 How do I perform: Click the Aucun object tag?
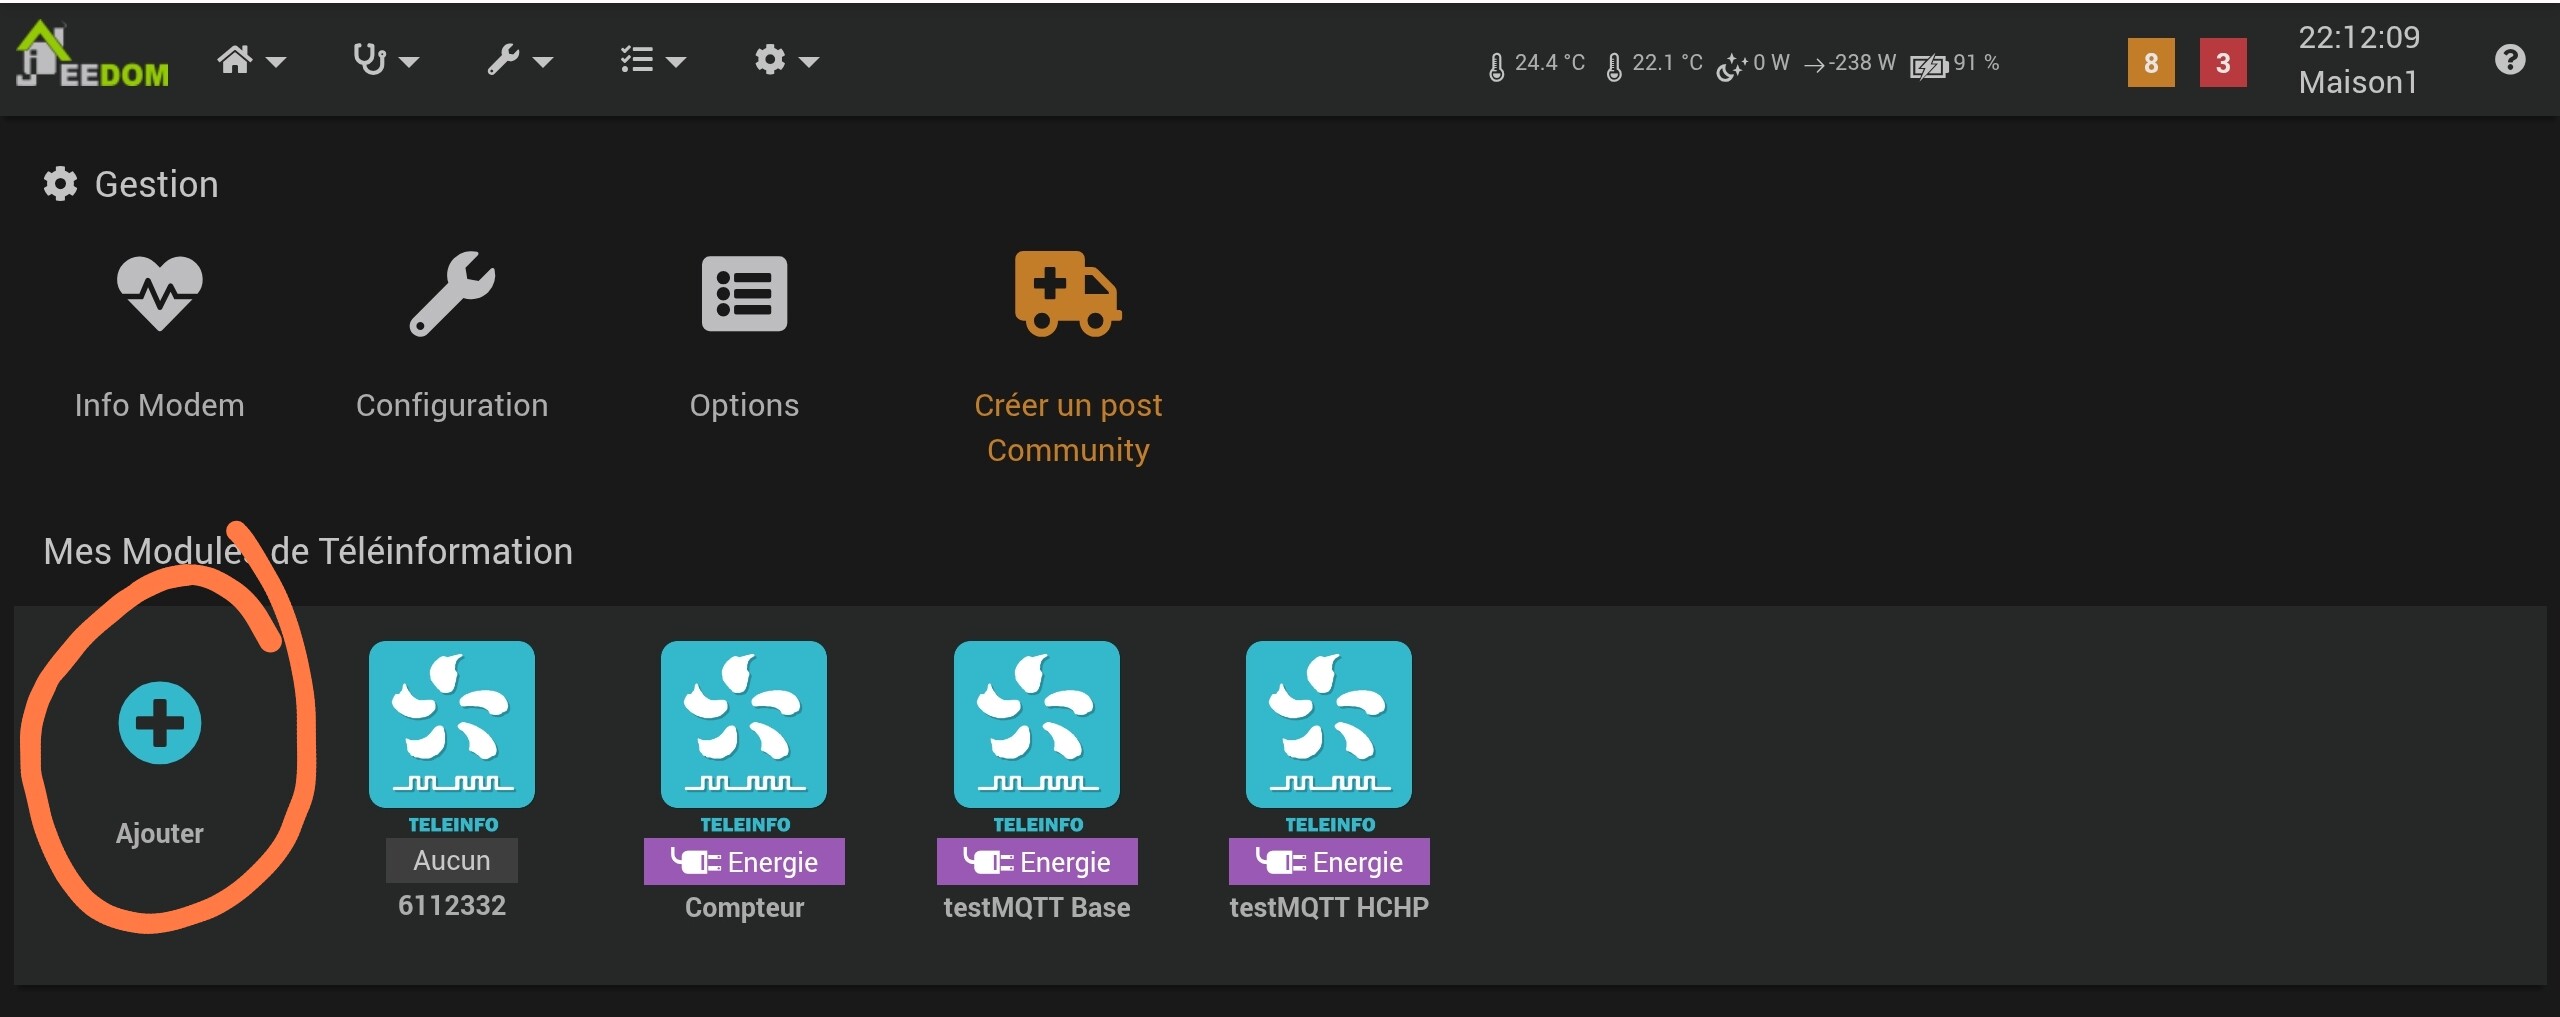452,860
